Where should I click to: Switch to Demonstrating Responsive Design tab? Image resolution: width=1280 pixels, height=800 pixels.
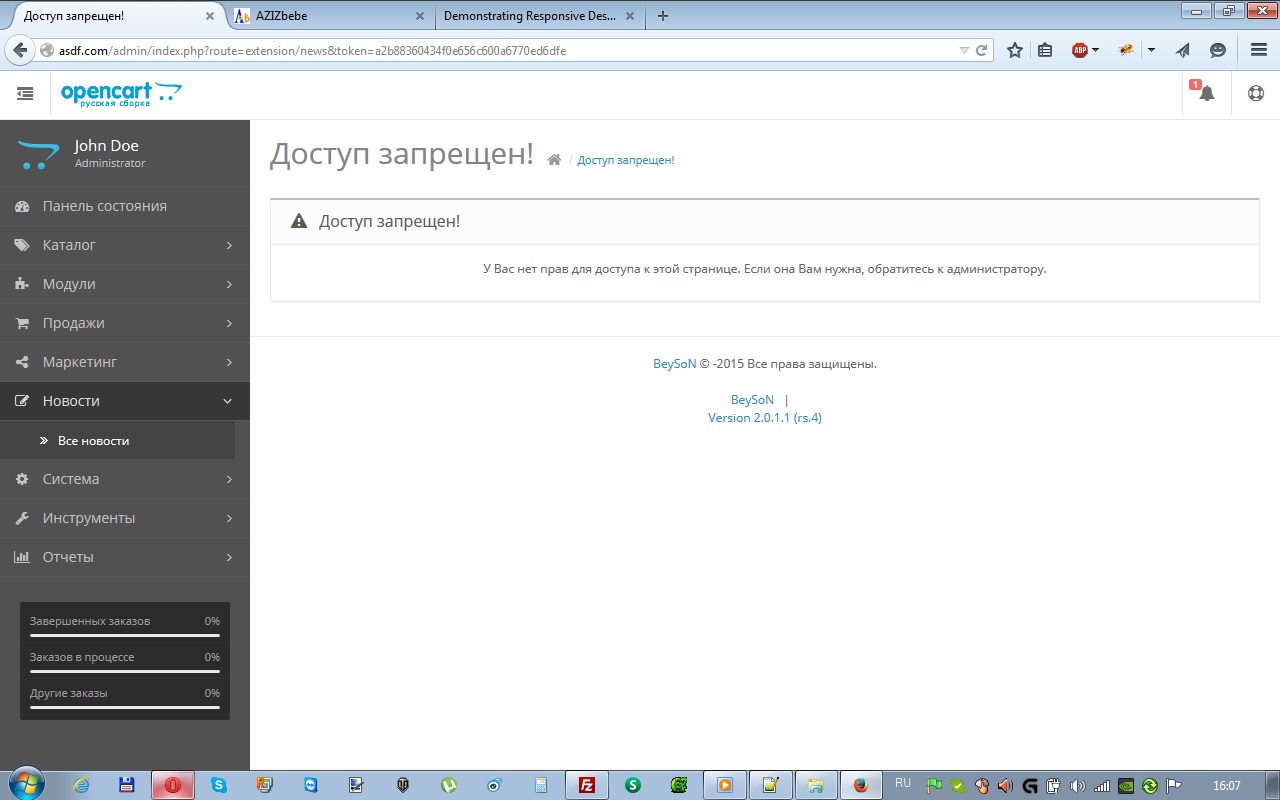click(540, 16)
